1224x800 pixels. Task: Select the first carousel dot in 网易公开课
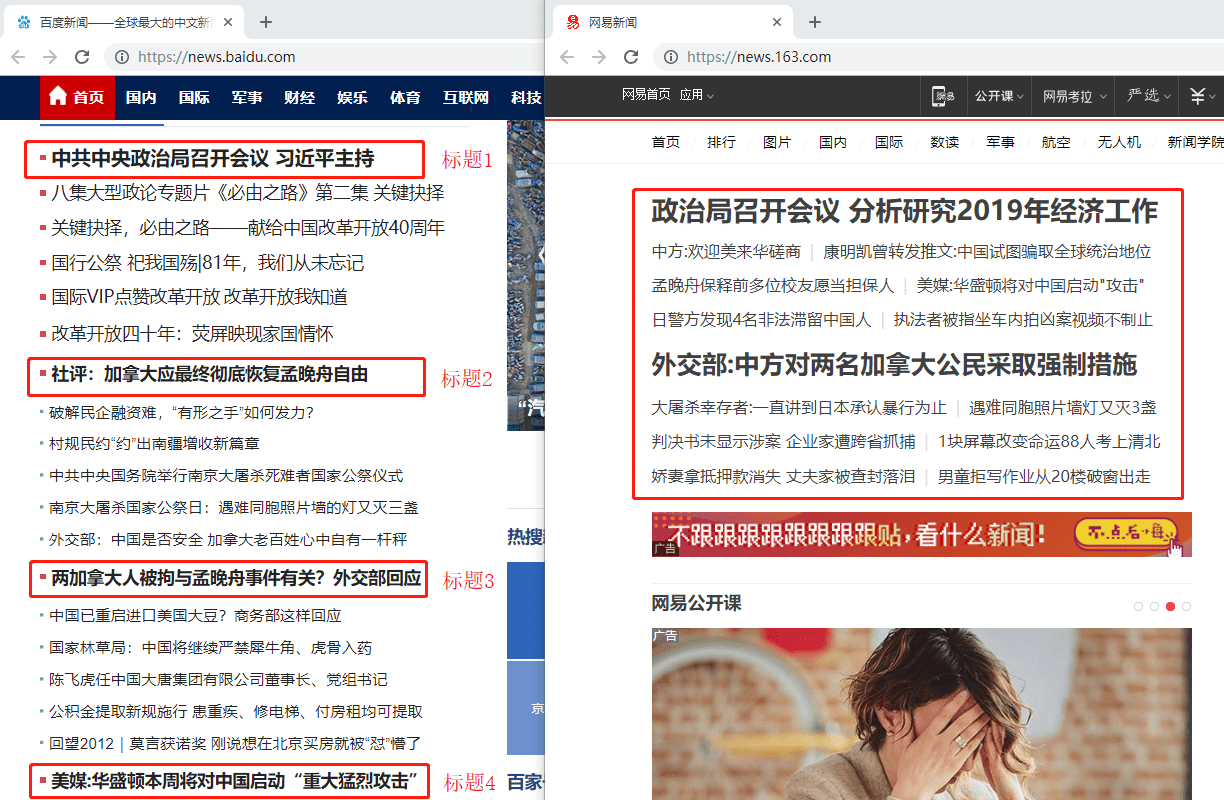(x=1138, y=606)
